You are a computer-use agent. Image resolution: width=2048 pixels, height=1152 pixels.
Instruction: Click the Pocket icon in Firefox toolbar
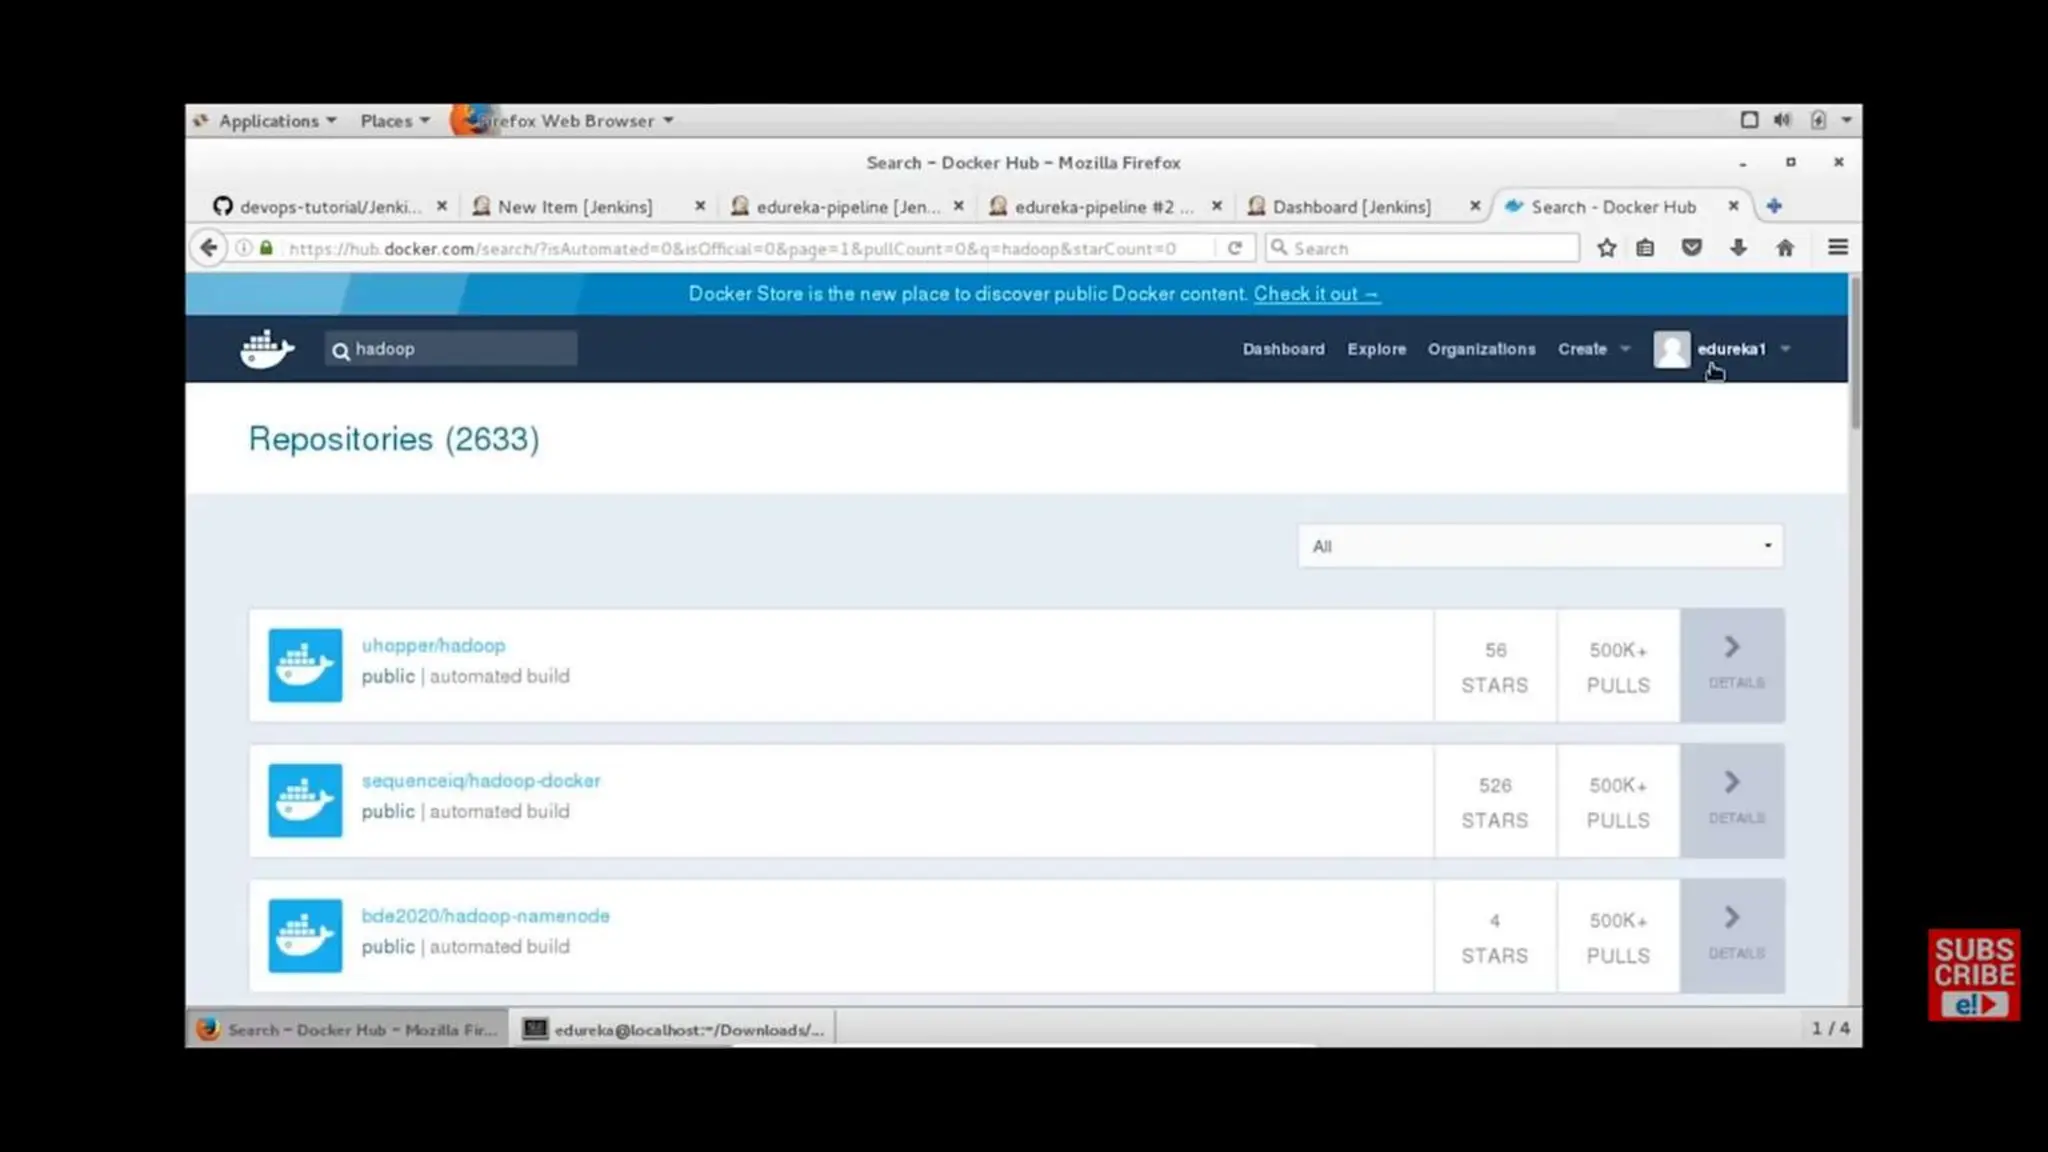coord(1692,248)
